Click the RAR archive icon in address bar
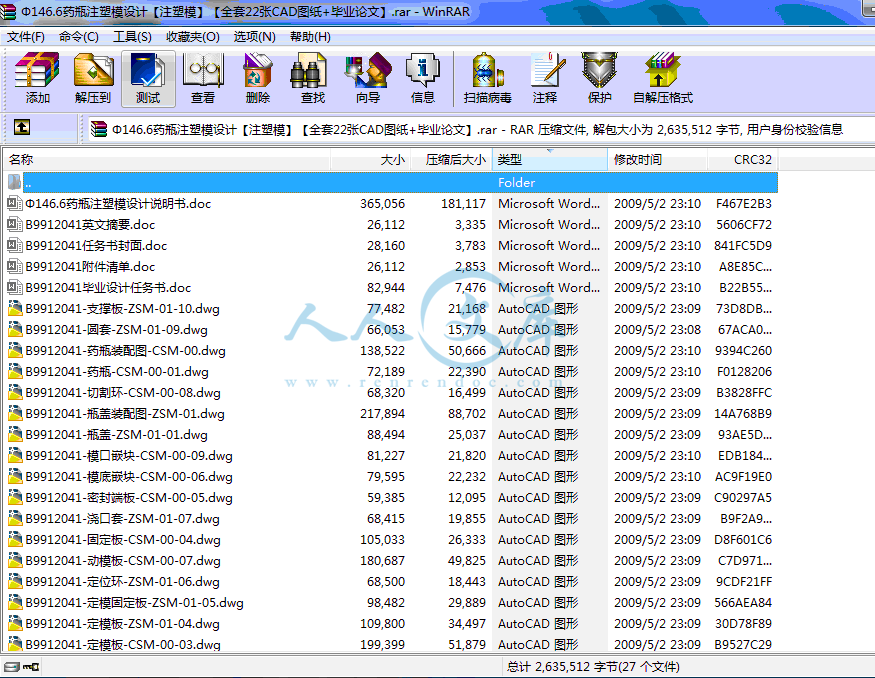This screenshot has height=678, width=875. [x=99, y=129]
